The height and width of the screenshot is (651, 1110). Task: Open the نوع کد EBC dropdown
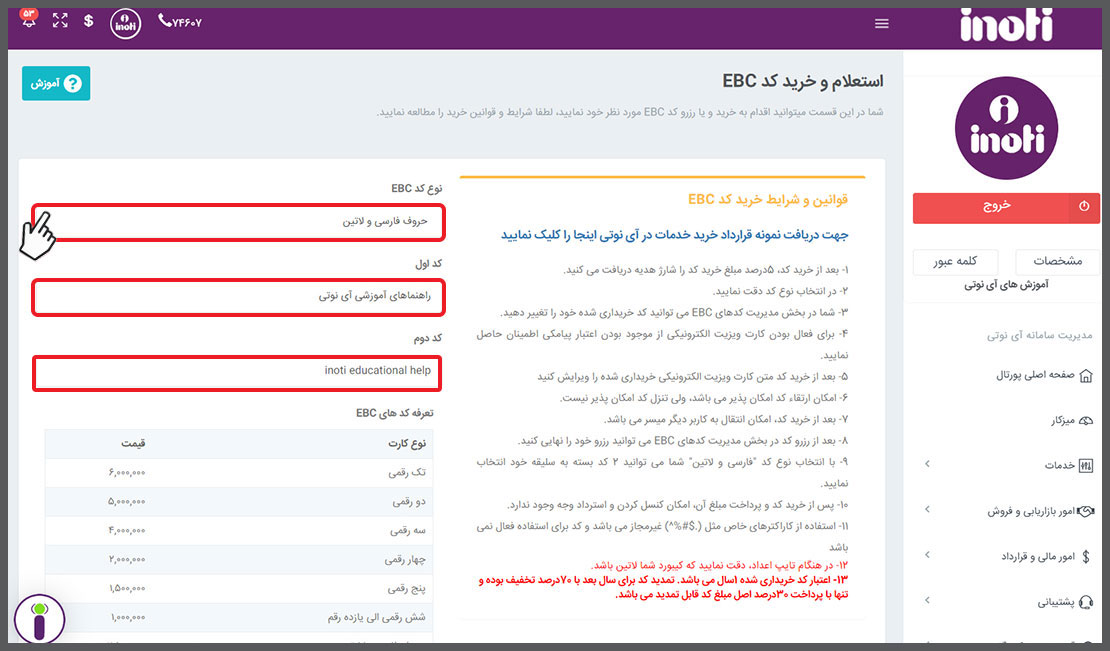coord(239,222)
